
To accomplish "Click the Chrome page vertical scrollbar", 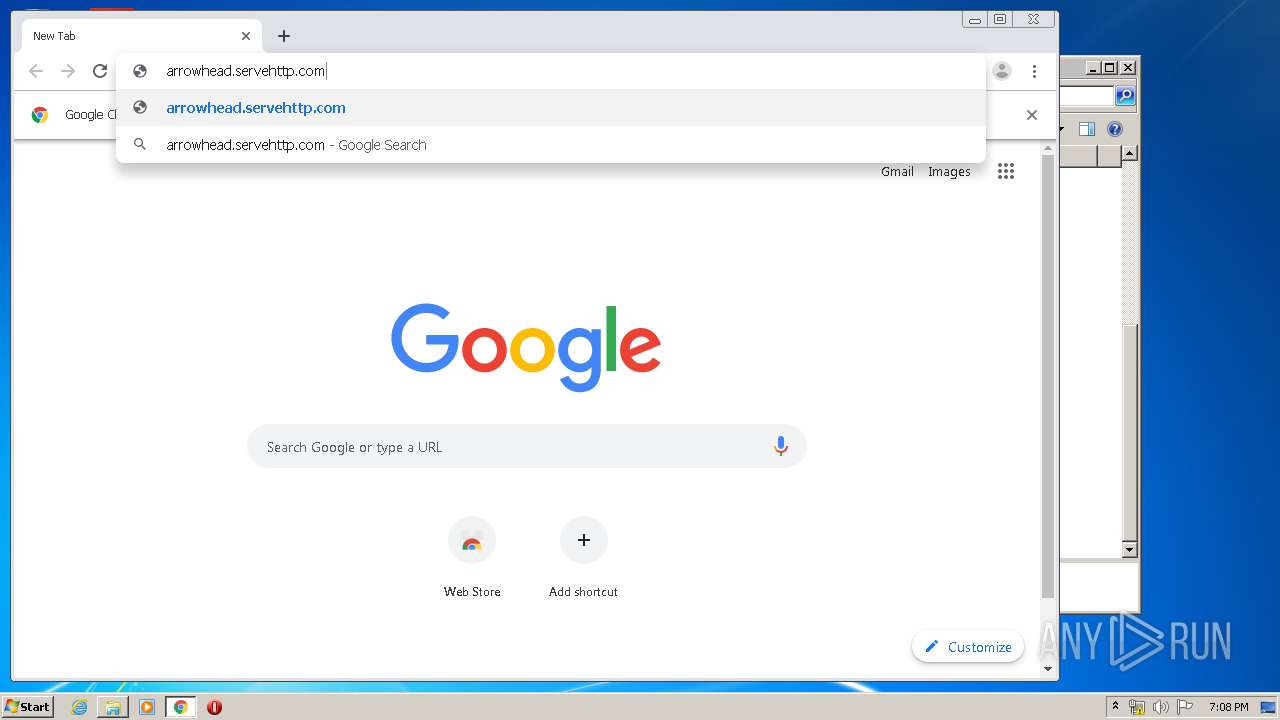I will [x=1048, y=376].
